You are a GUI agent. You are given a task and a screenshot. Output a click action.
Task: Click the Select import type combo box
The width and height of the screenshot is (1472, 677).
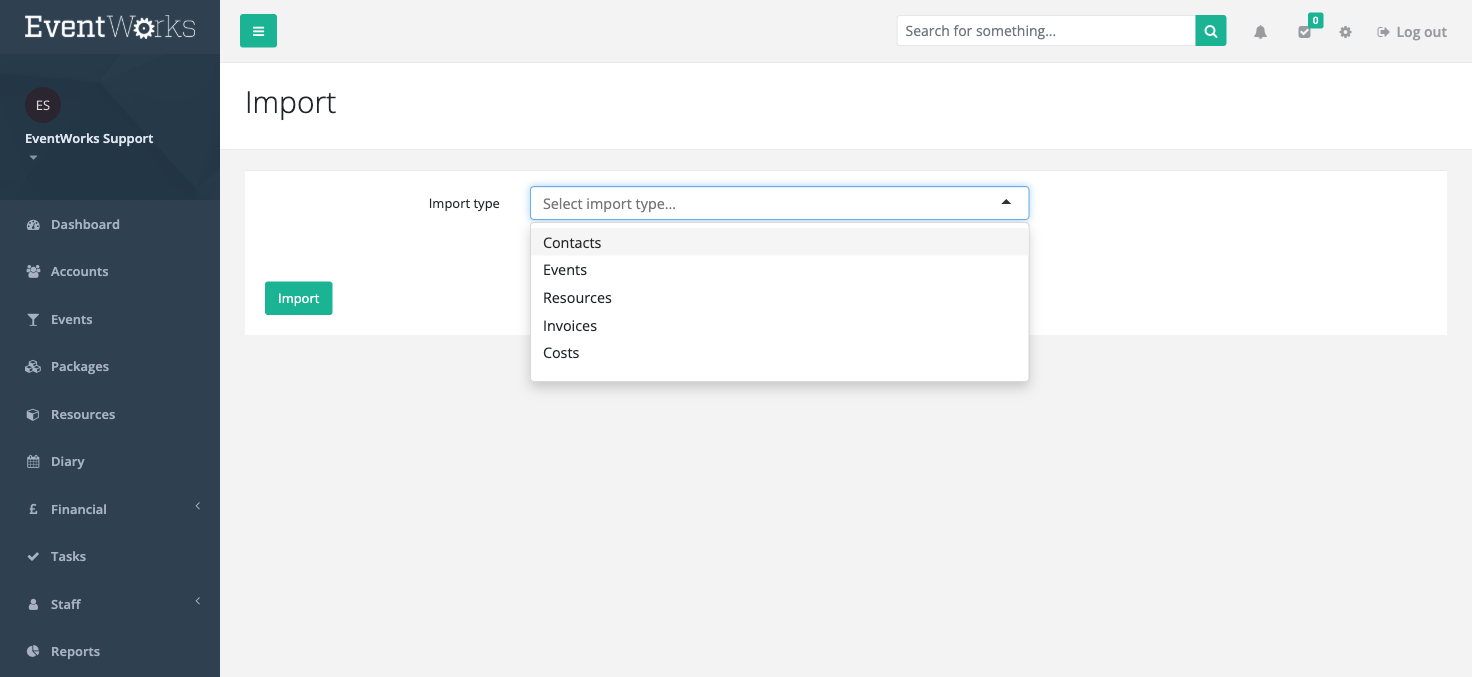click(x=779, y=203)
